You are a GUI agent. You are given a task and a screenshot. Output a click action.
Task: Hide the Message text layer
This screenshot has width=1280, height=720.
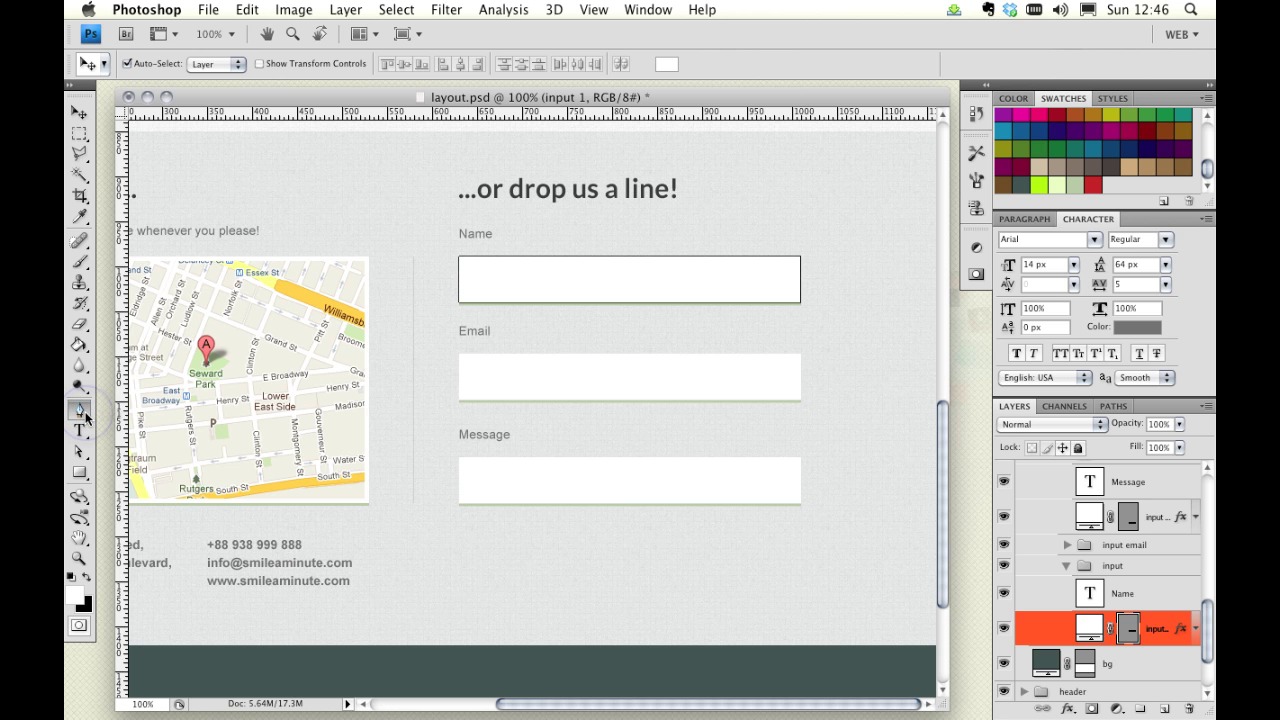1003,482
